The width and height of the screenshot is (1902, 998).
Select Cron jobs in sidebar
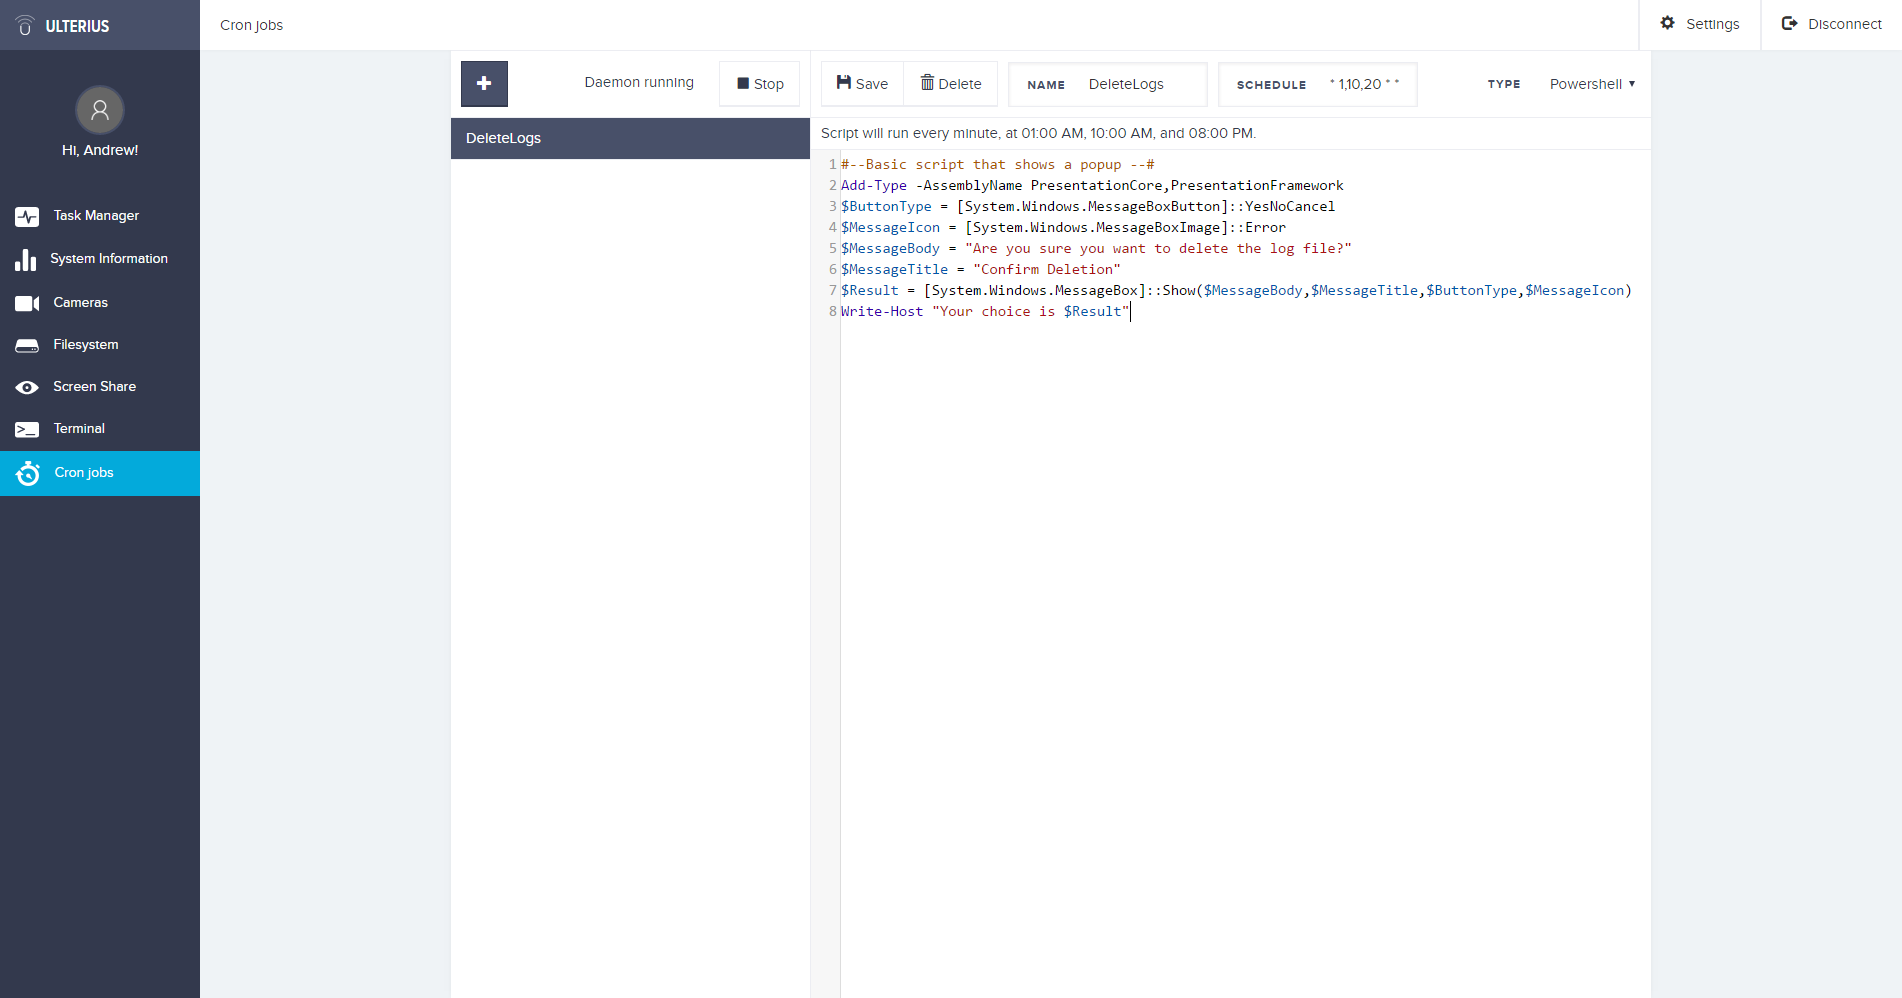click(x=100, y=473)
